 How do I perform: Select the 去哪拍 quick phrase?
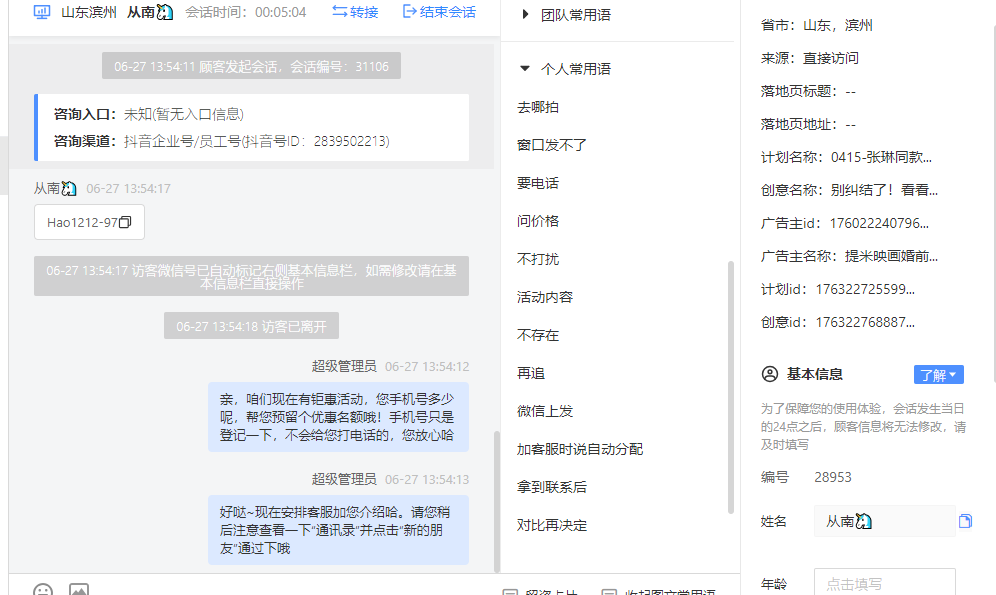point(538,107)
